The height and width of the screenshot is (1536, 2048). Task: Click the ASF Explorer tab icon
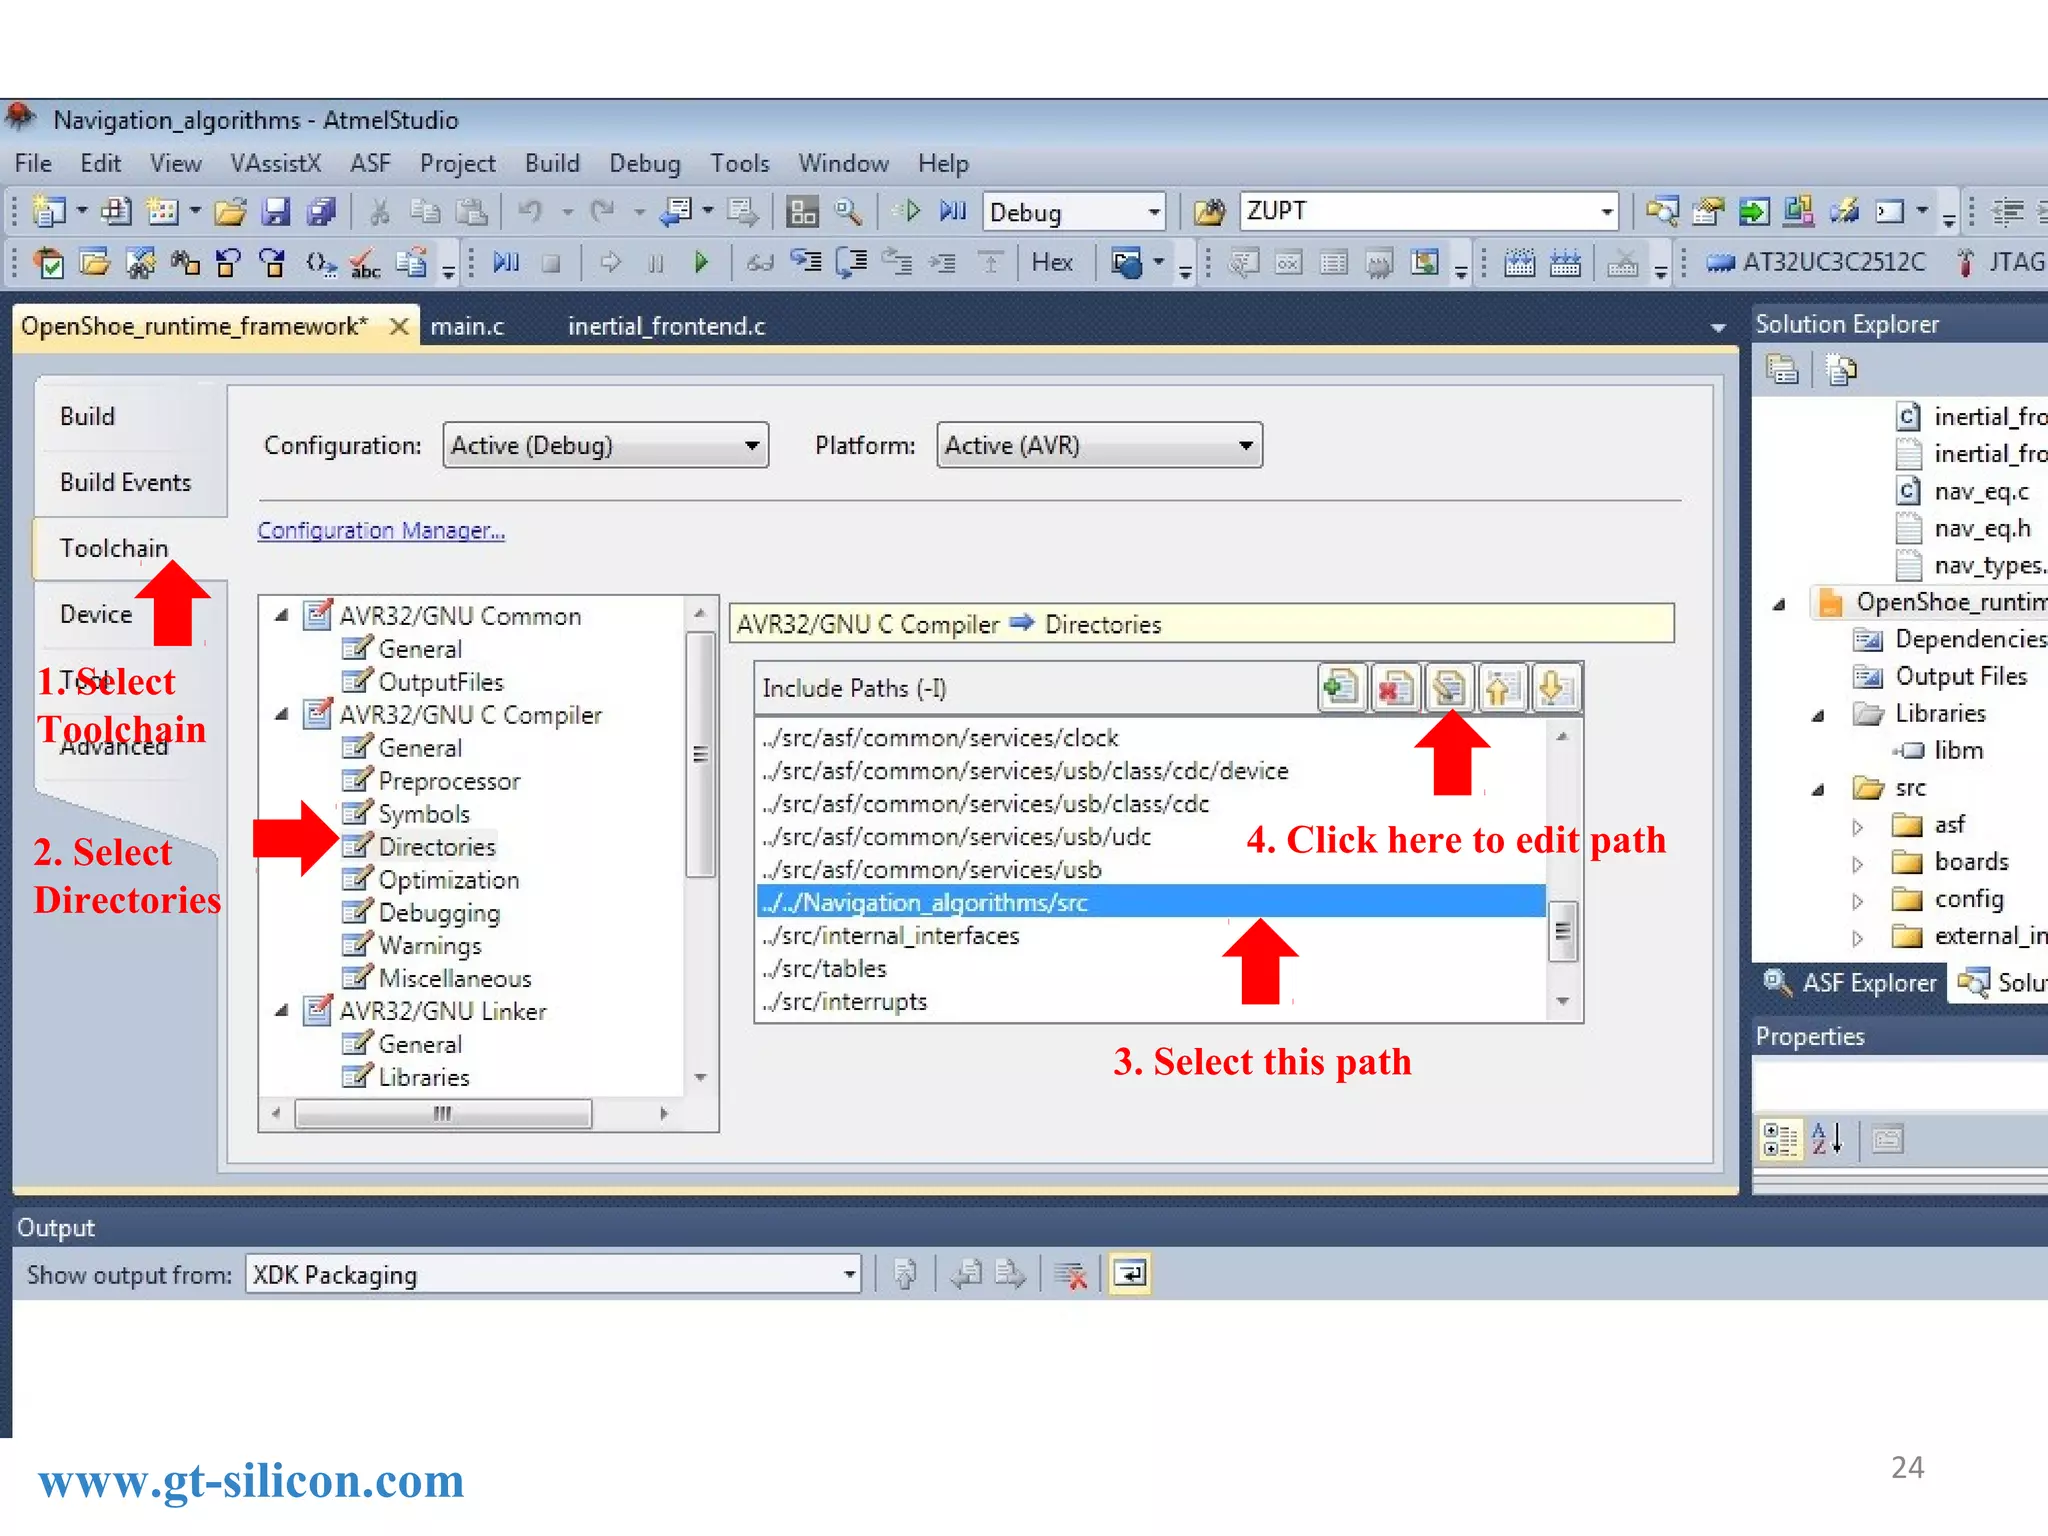pos(1776,982)
